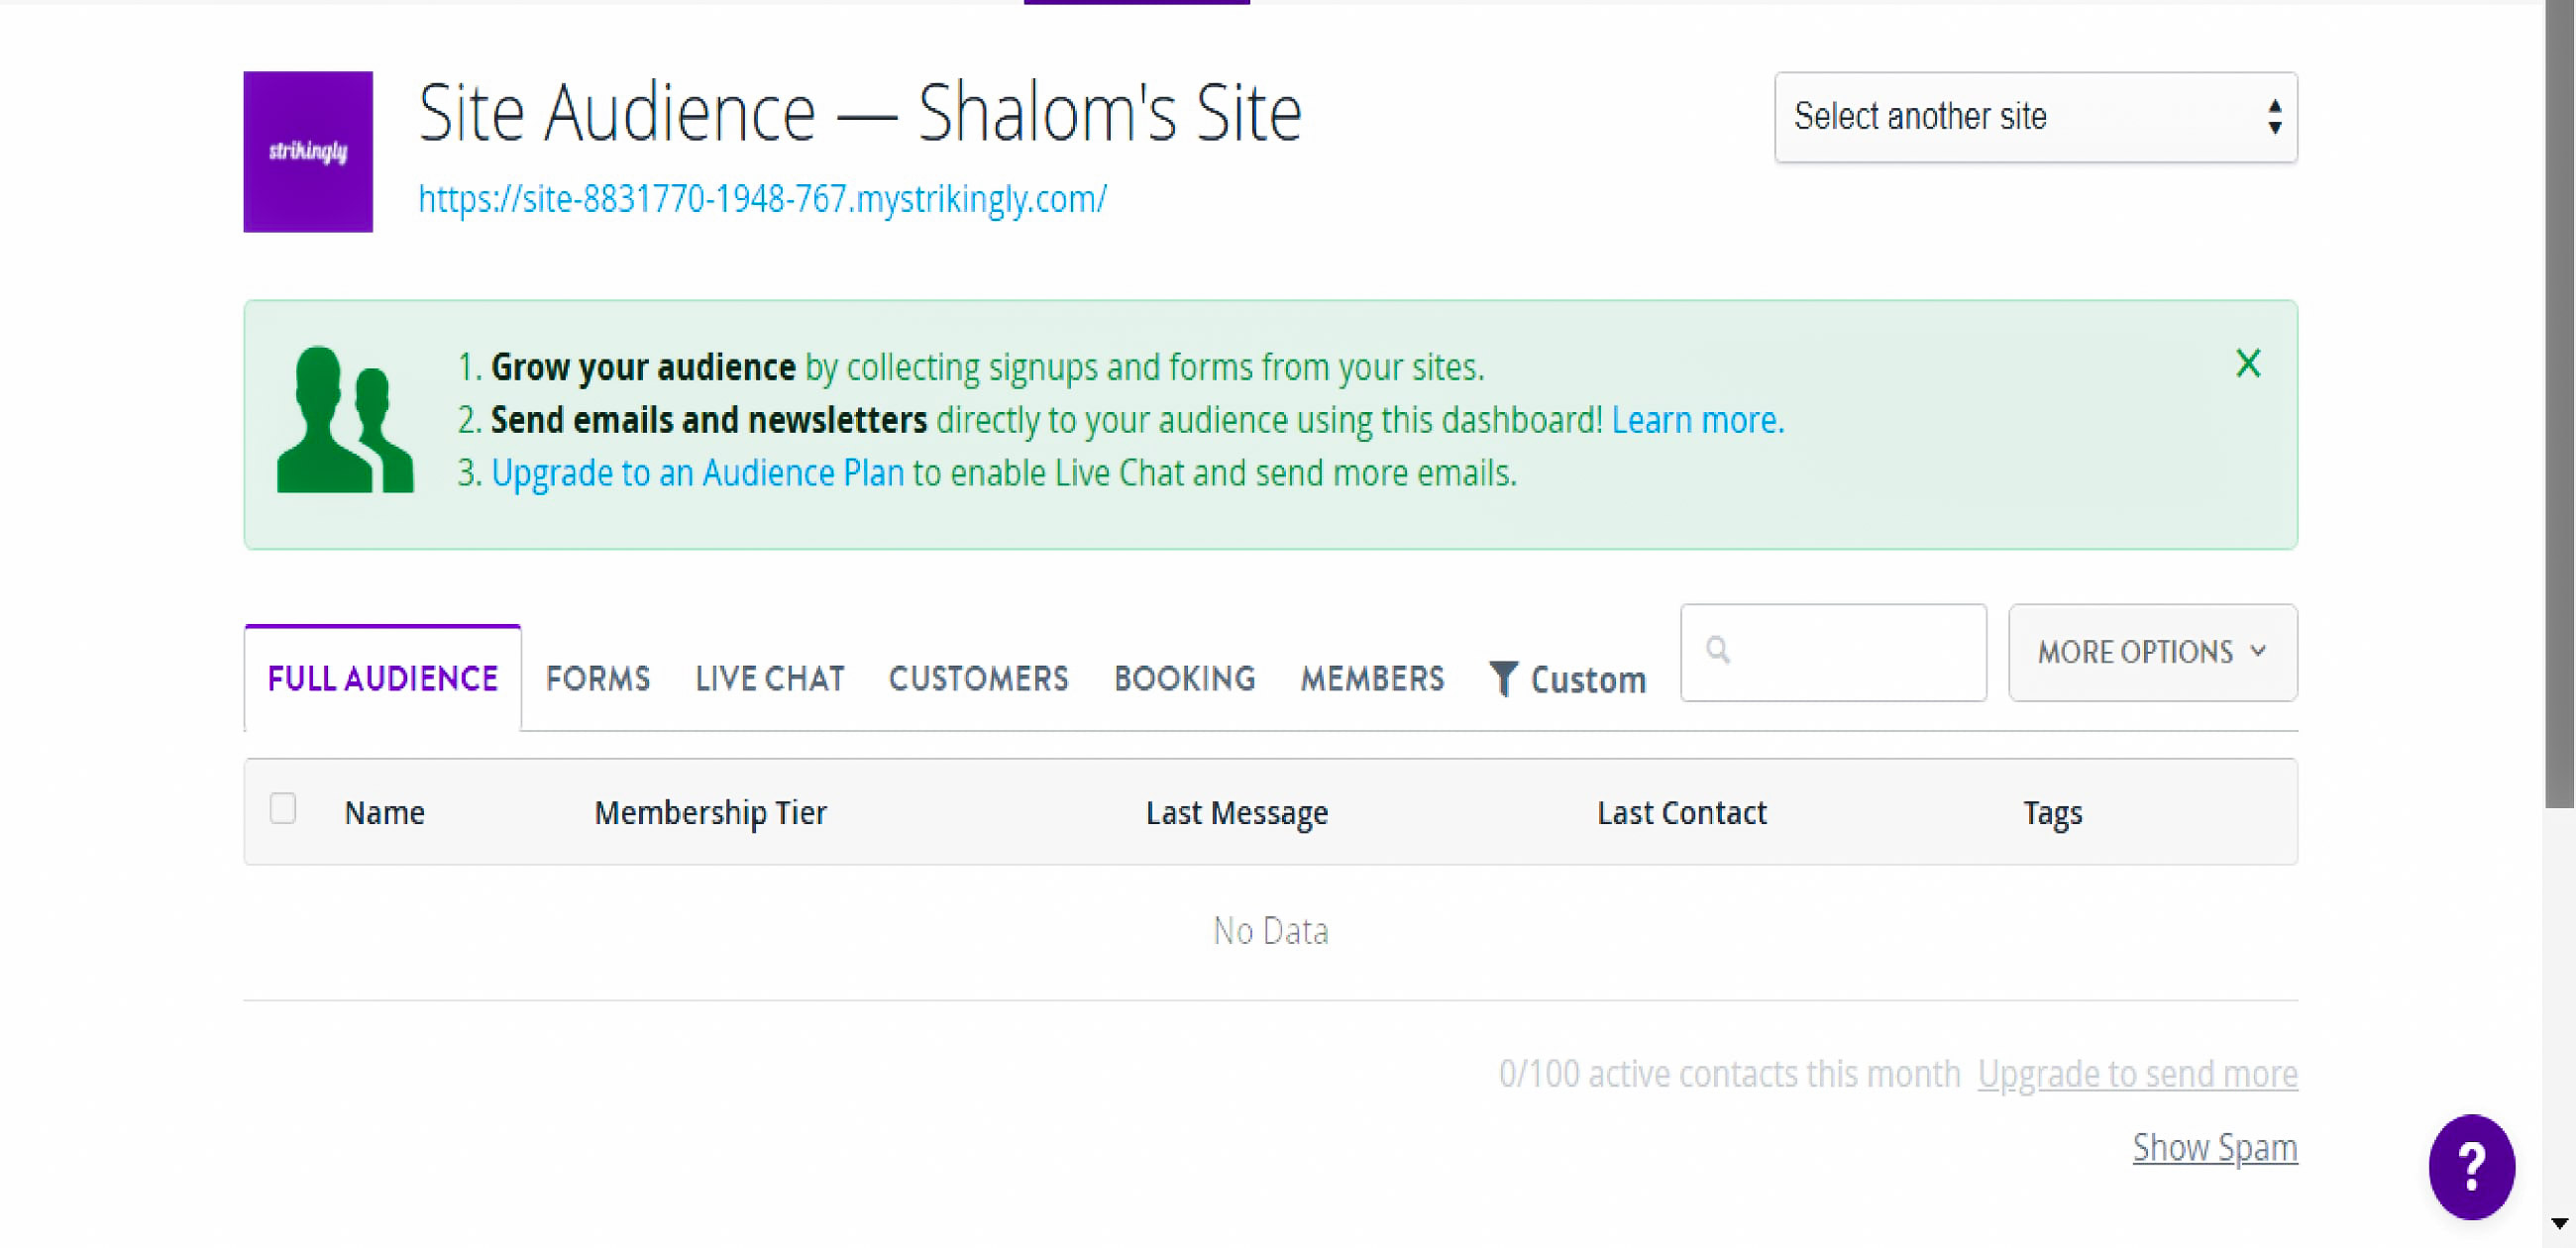Viewport: 2576px width, 1248px height.
Task: Click the search magnifier icon
Action: point(1718,650)
